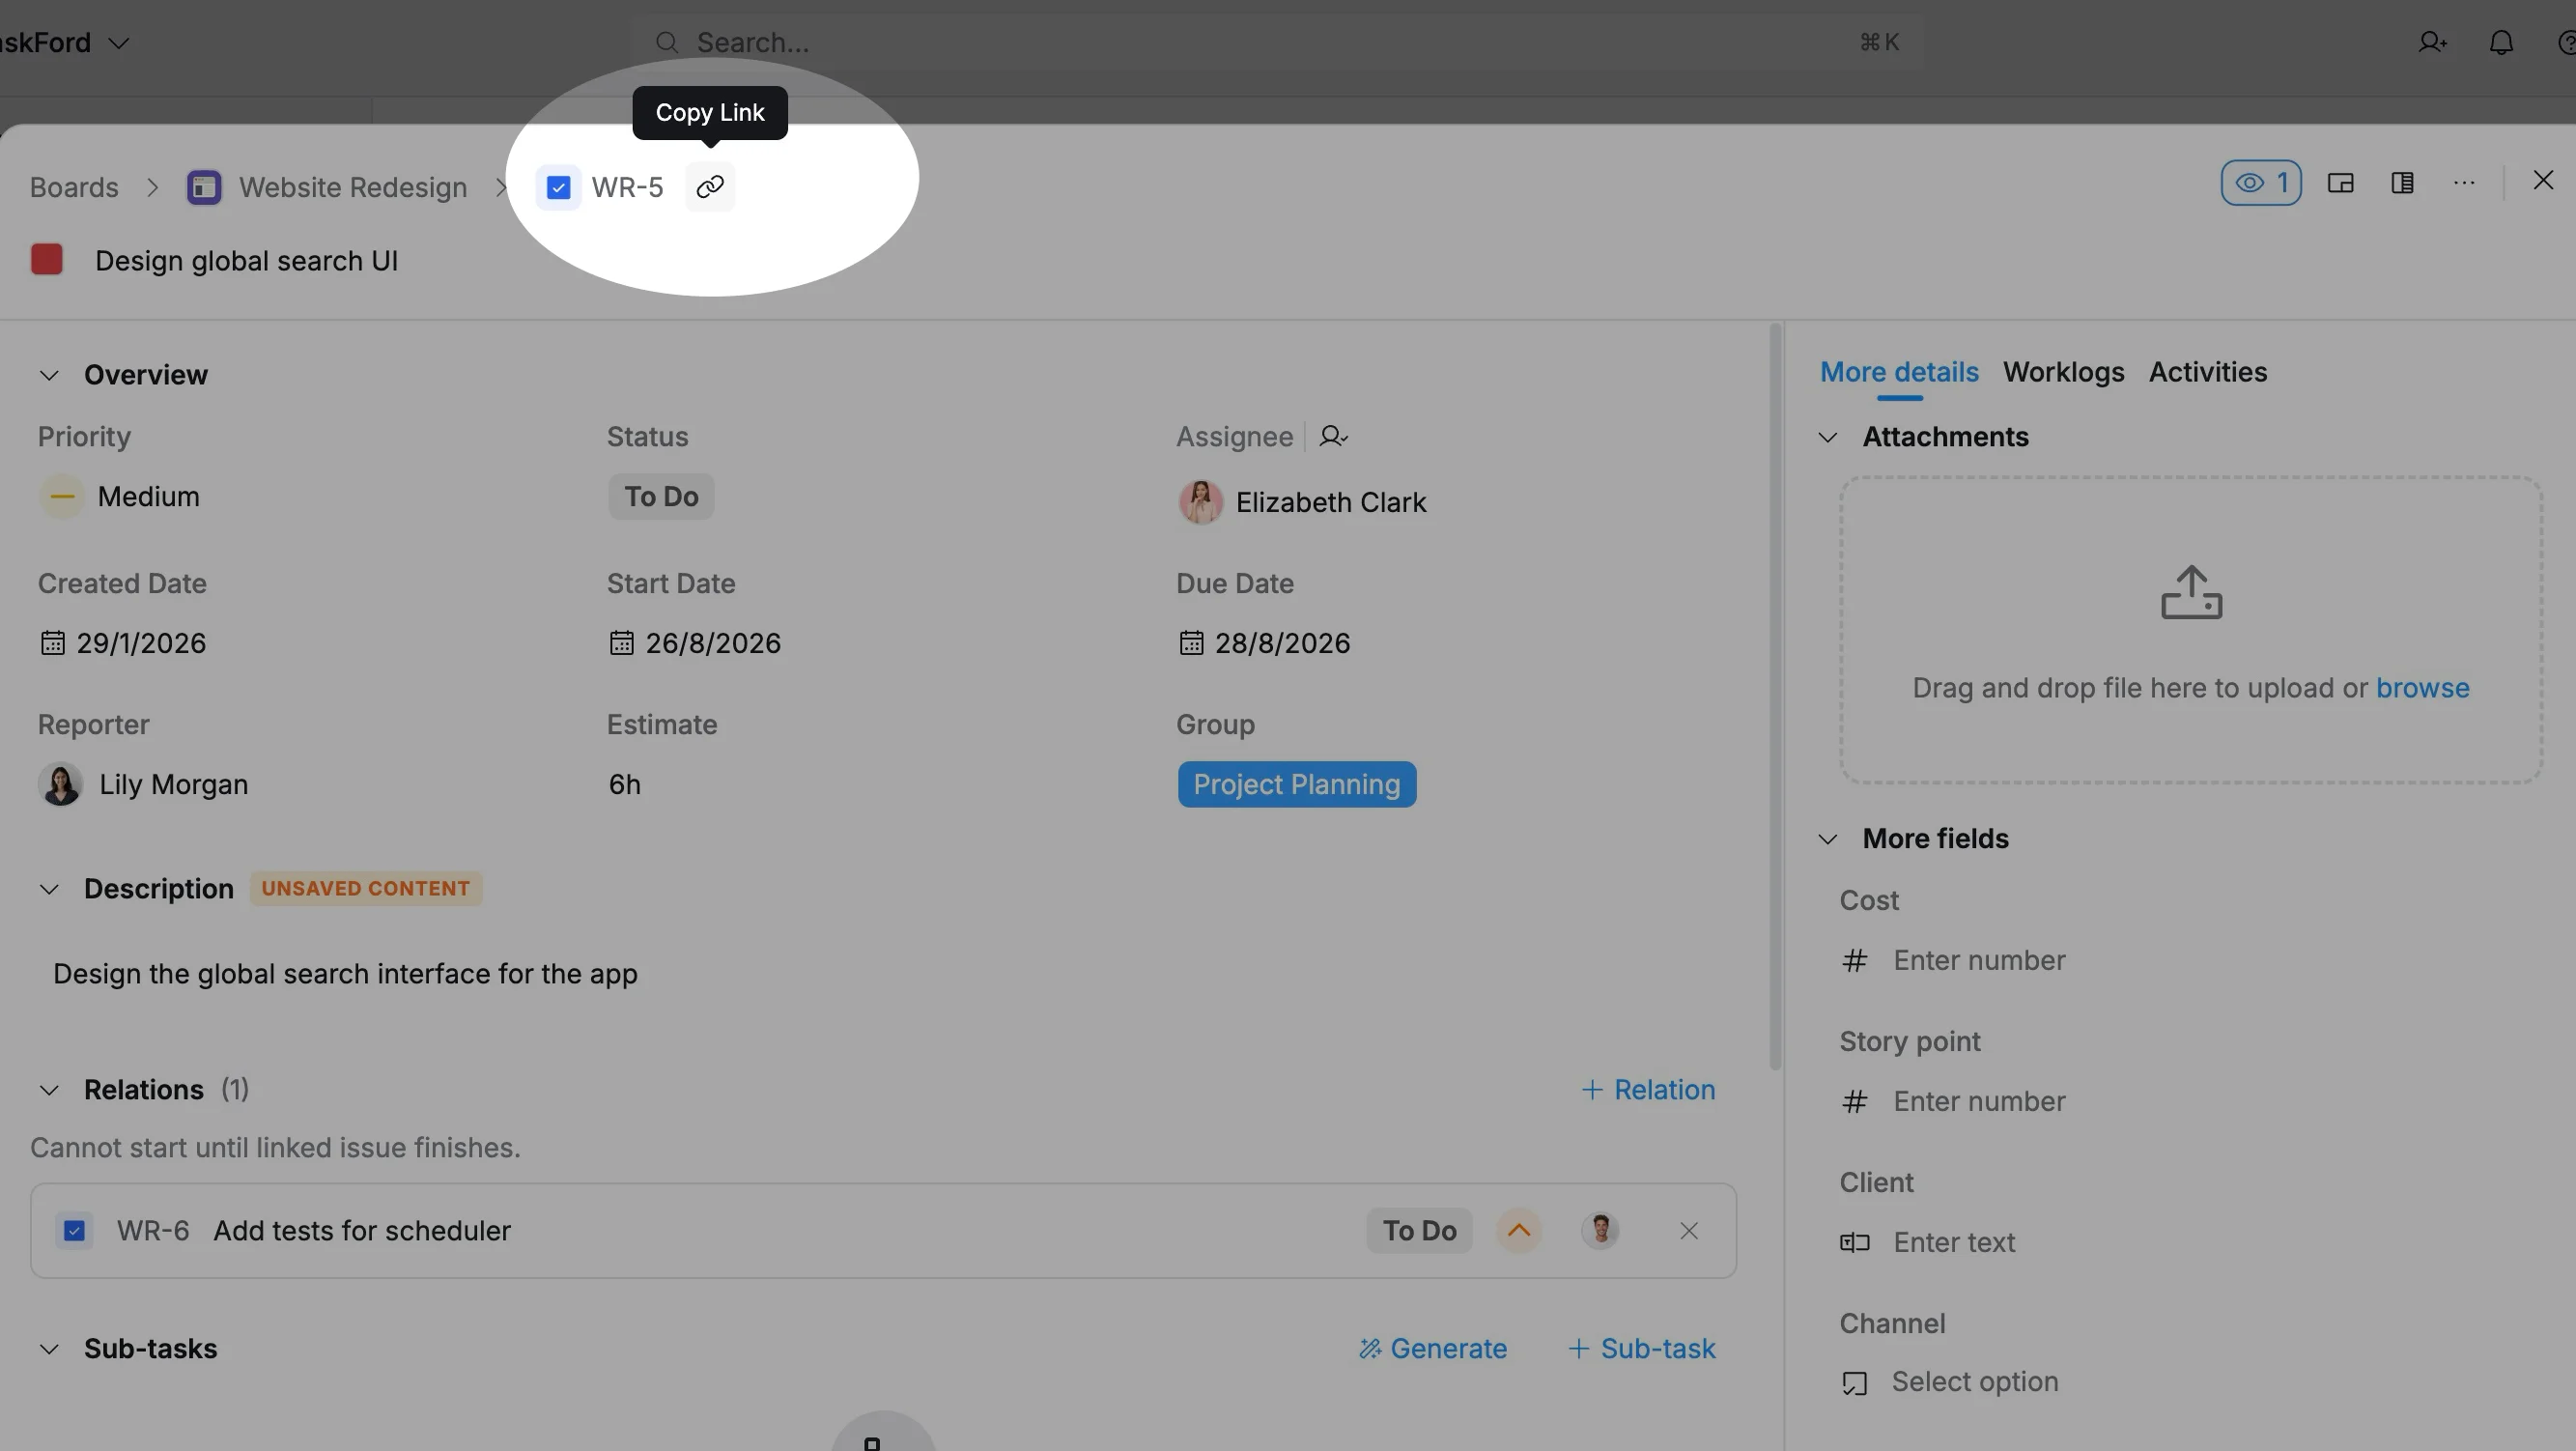2576x1451 pixels.
Task: Collapse the Attachments section
Action: click(1827, 437)
